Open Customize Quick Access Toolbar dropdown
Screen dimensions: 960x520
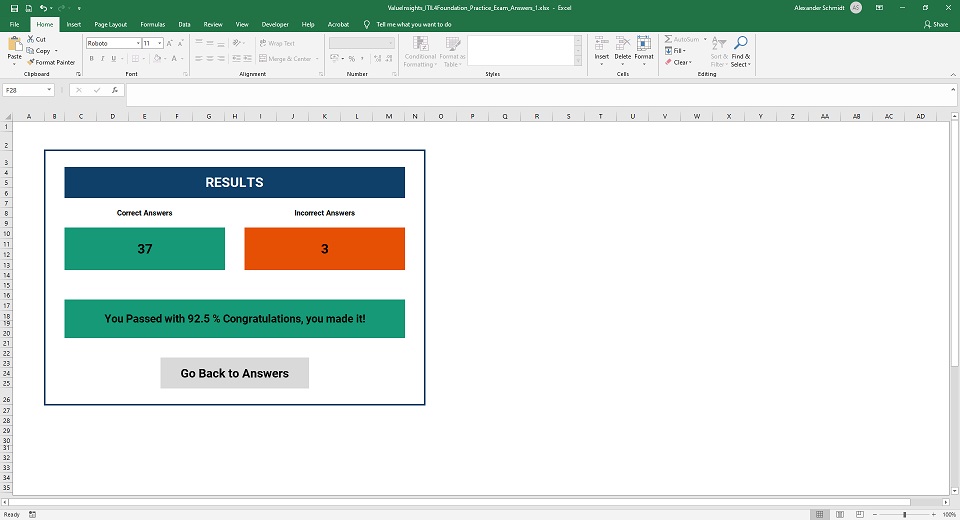click(x=79, y=9)
